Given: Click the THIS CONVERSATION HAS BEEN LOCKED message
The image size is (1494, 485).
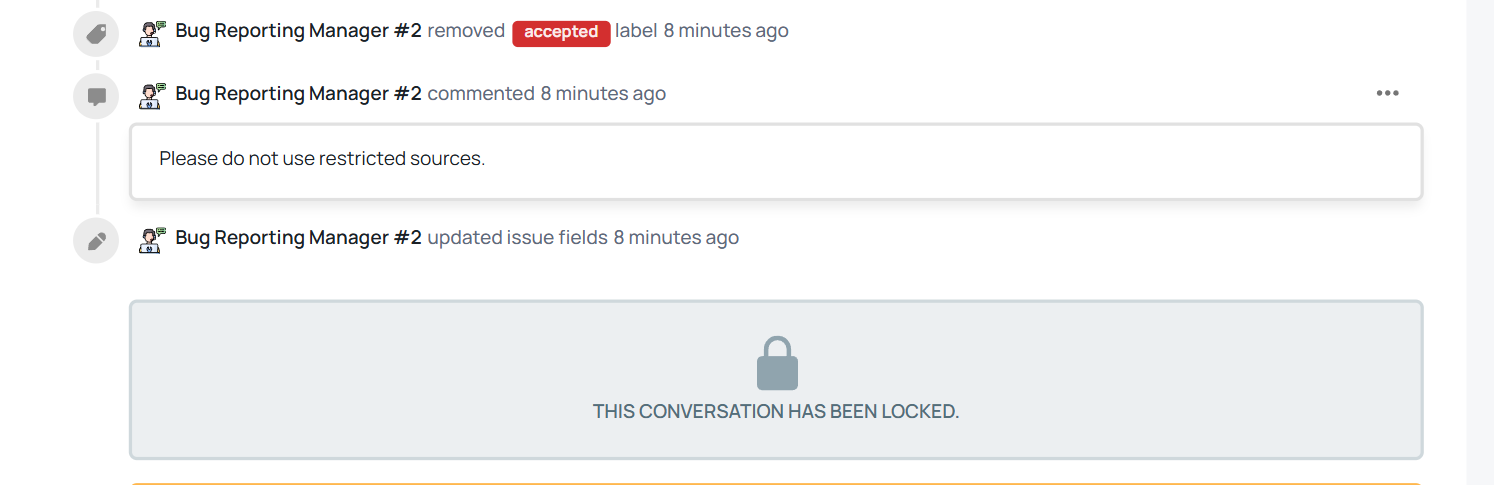Looking at the screenshot, I should [x=776, y=411].
